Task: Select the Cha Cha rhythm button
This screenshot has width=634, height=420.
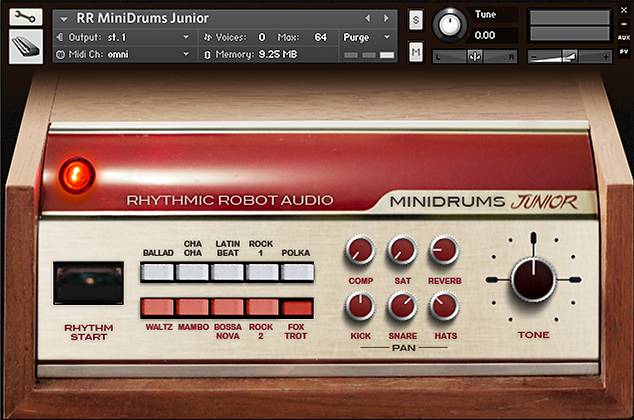Action: pos(192,272)
